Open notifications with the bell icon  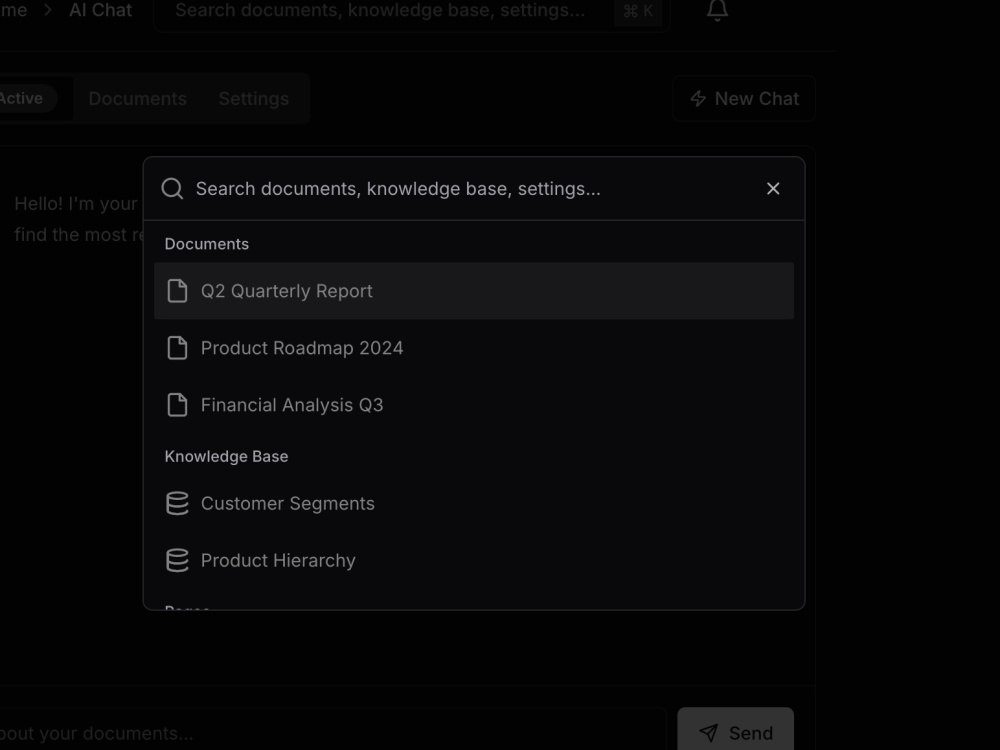coord(717,10)
